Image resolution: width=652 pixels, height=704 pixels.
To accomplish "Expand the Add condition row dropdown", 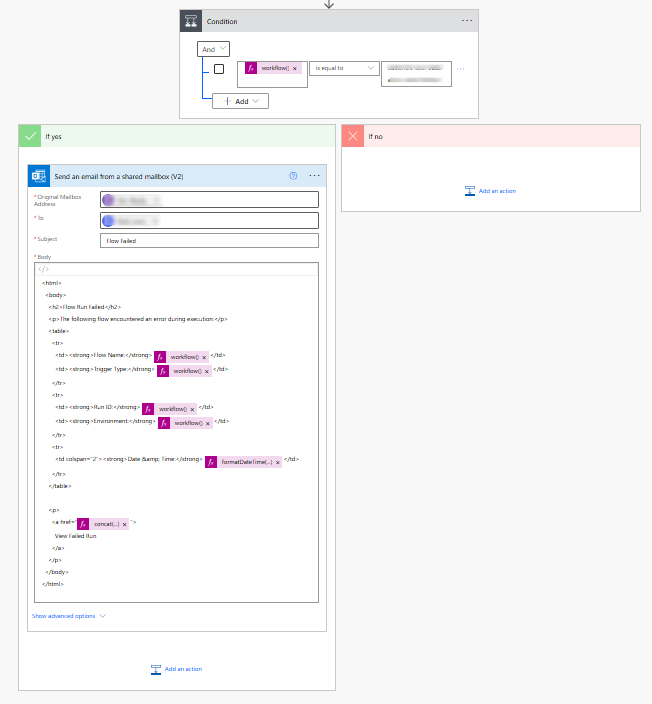I will pos(240,101).
